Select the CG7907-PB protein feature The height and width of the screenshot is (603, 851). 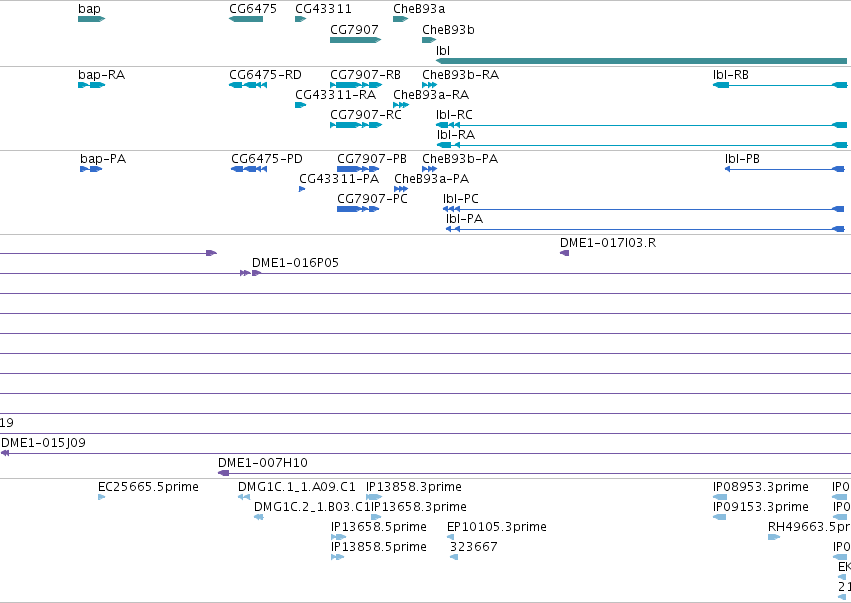coord(358,169)
